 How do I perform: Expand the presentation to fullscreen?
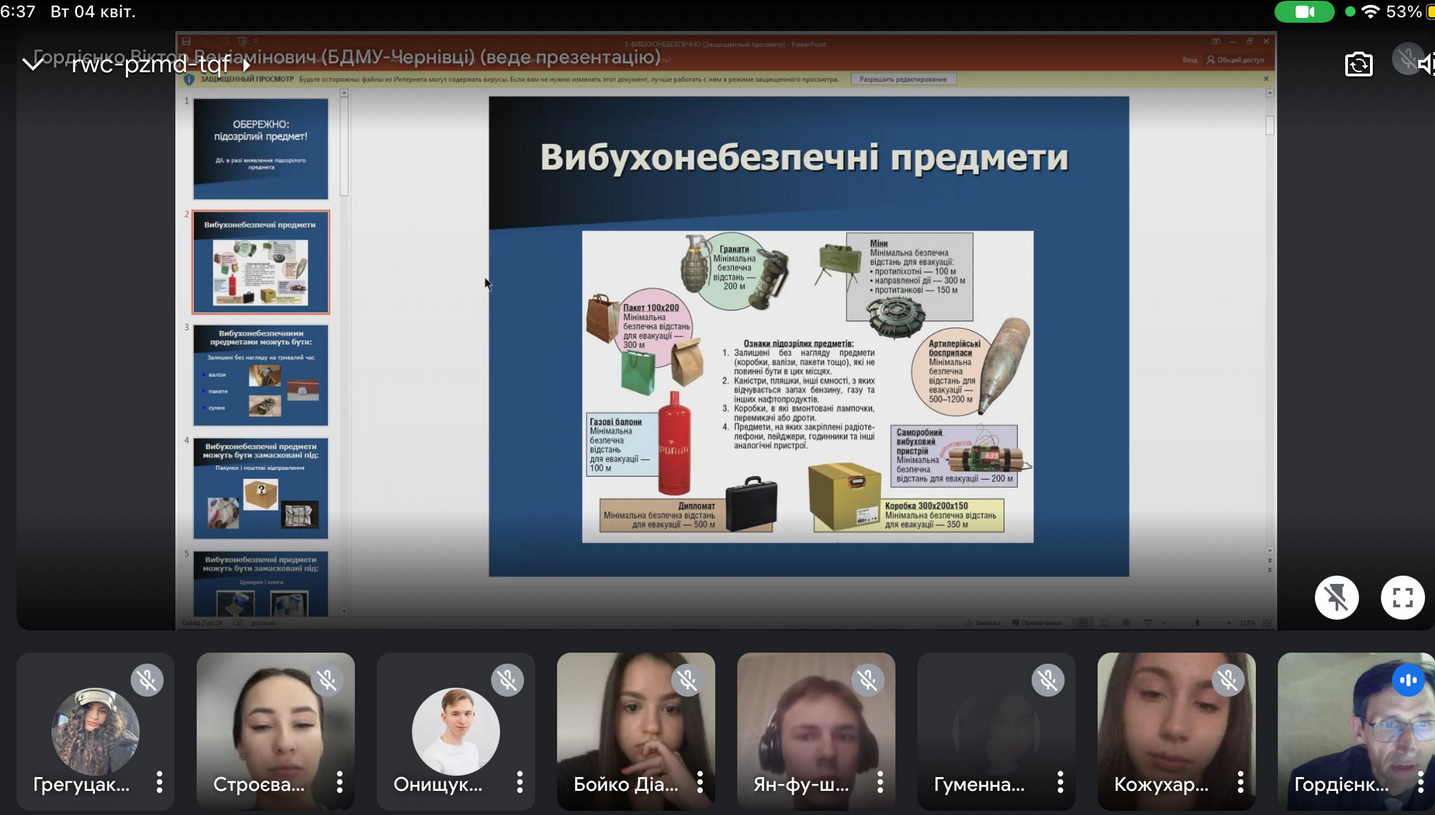click(x=1402, y=598)
